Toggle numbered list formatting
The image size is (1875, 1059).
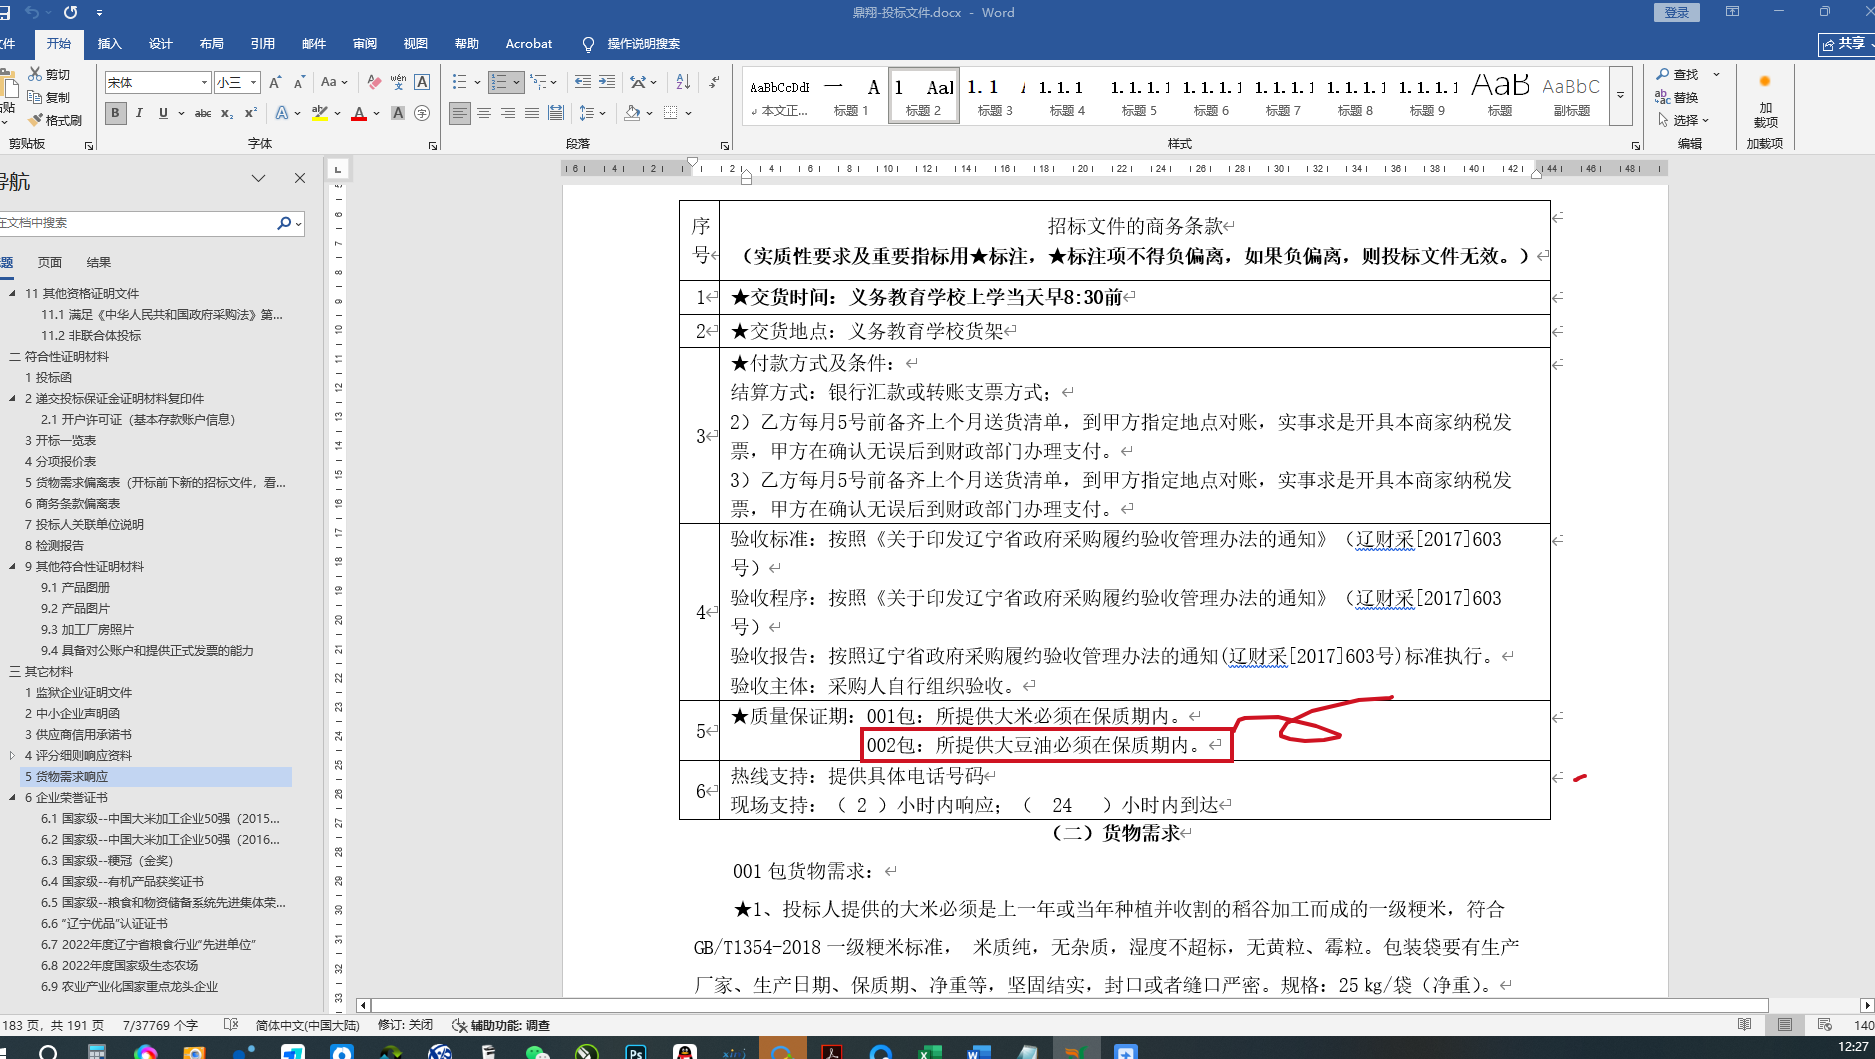click(499, 82)
